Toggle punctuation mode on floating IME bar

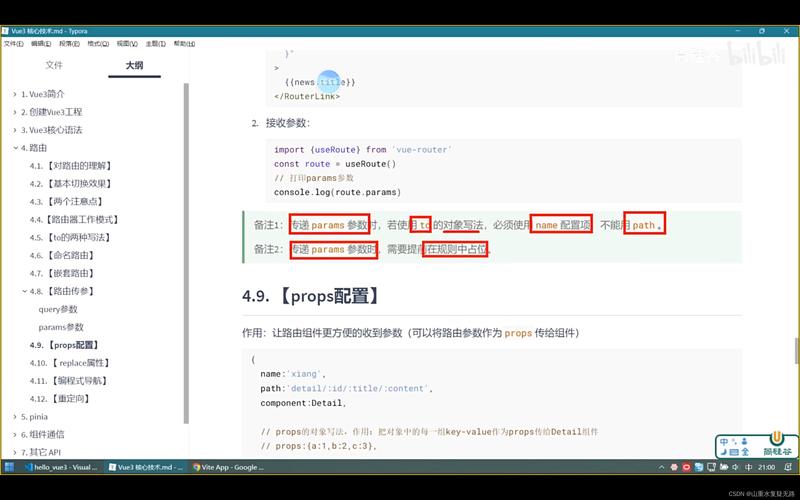(x=734, y=442)
